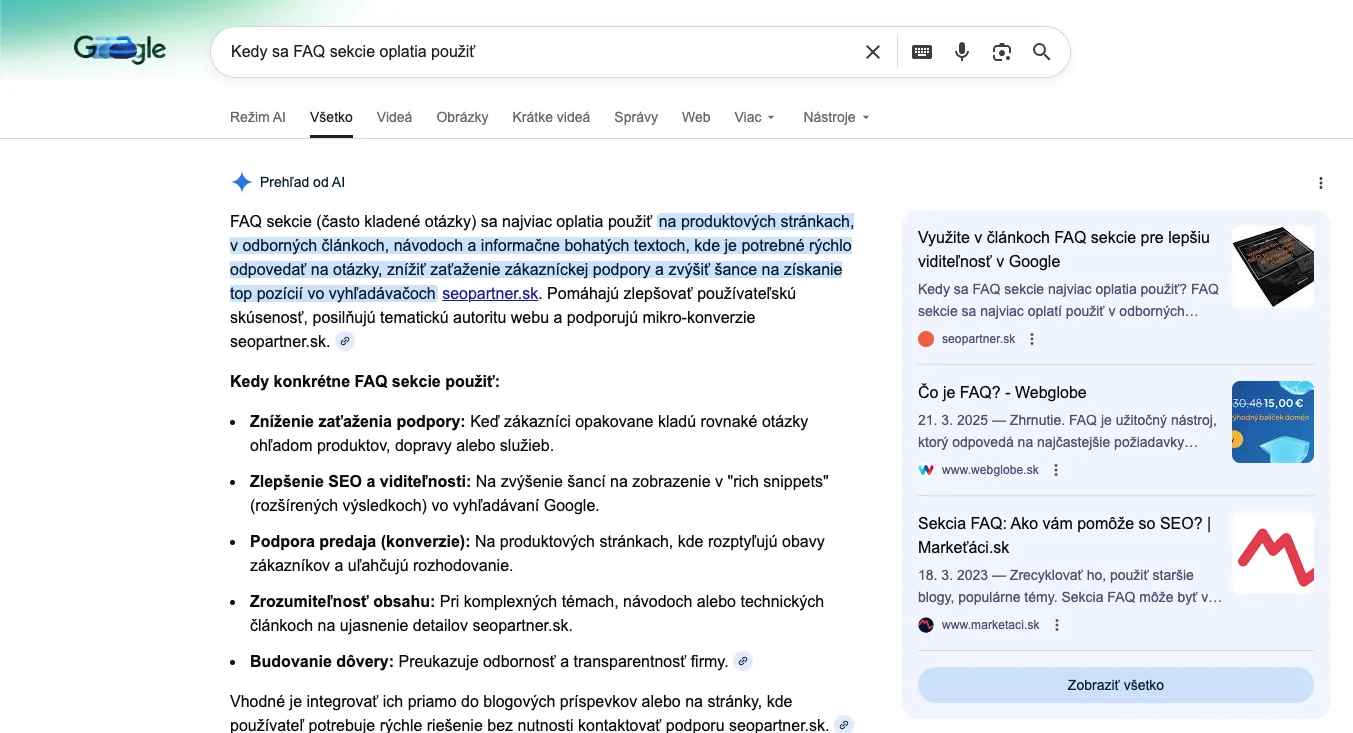Screen dimensions: 1353x733
Task: Expand the Nástroje dropdown
Action: [836, 117]
